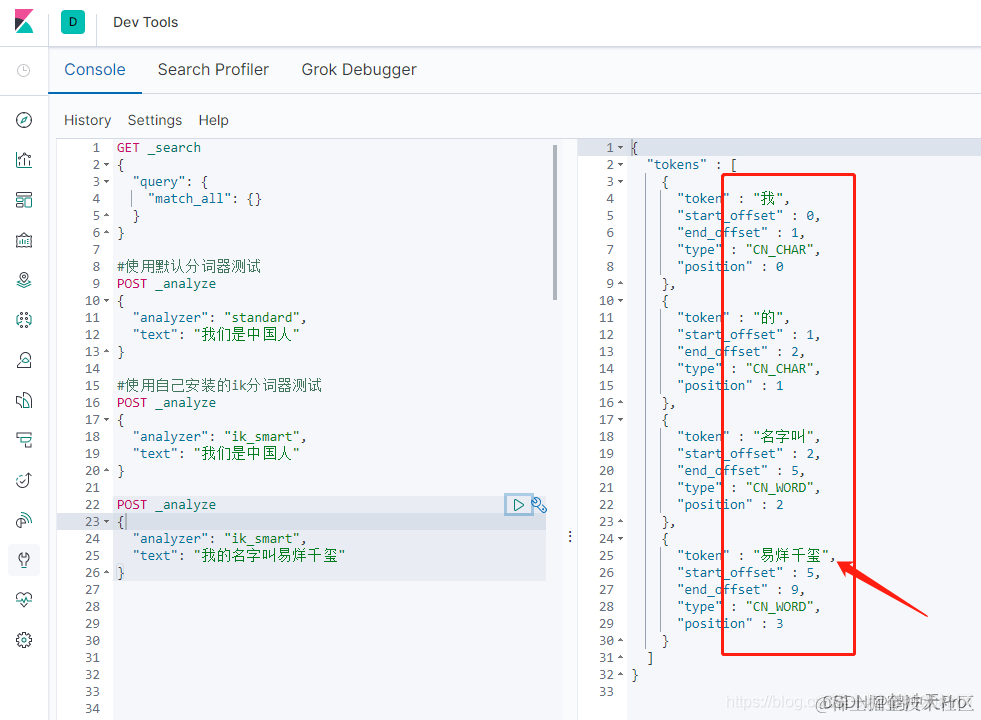Run request with green play button

(518, 505)
